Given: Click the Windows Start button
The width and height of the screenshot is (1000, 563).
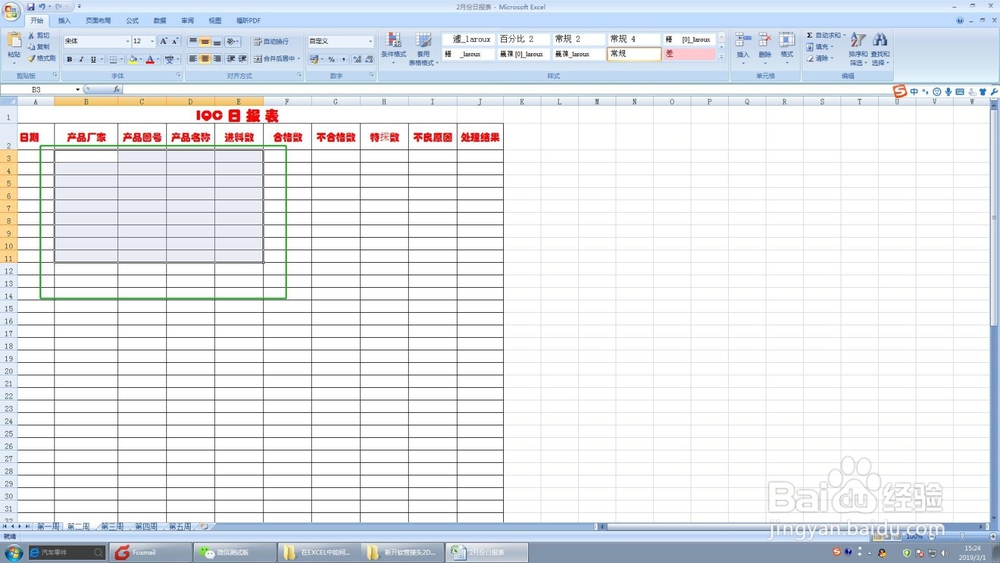Looking at the screenshot, I should coord(13,552).
